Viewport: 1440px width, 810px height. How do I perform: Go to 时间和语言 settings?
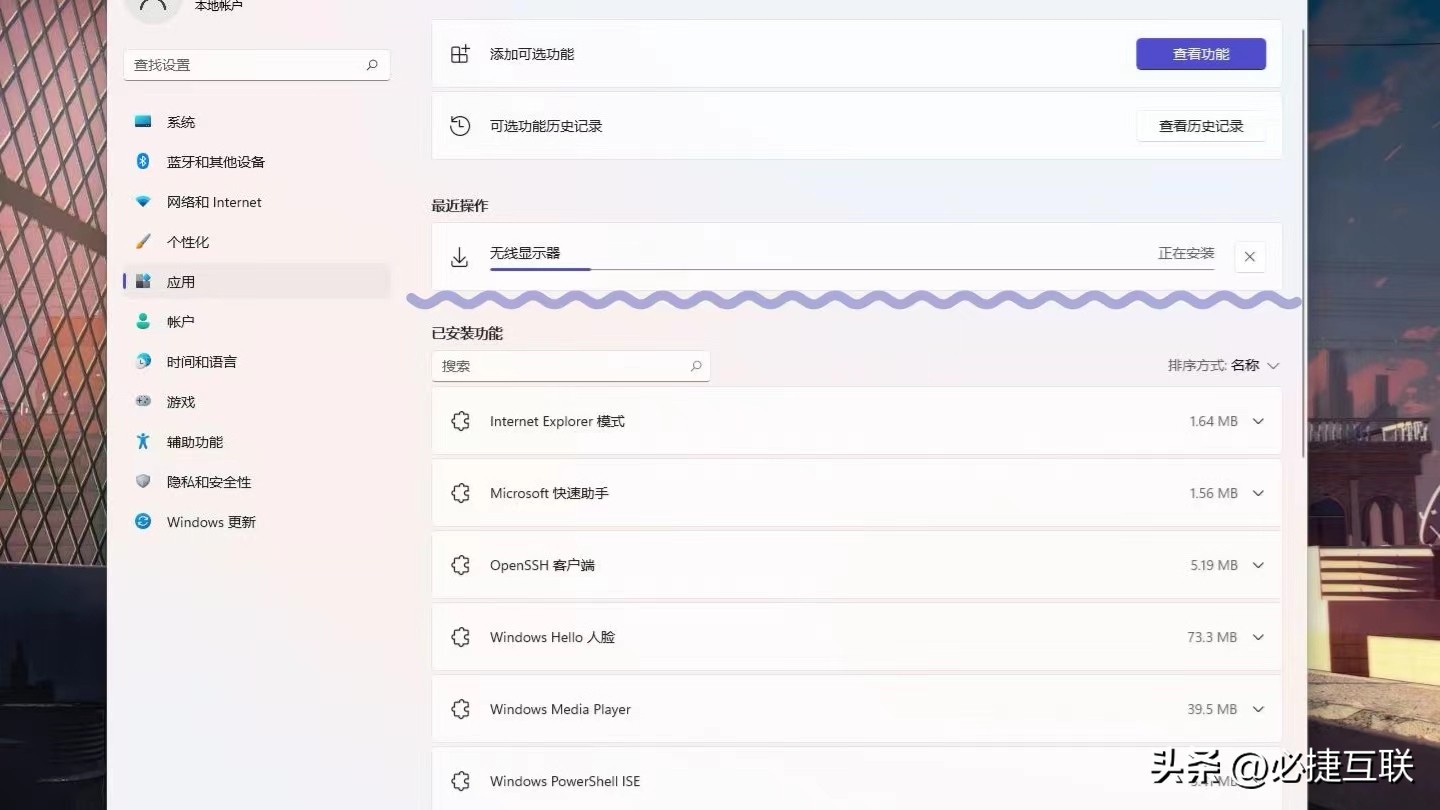point(201,362)
